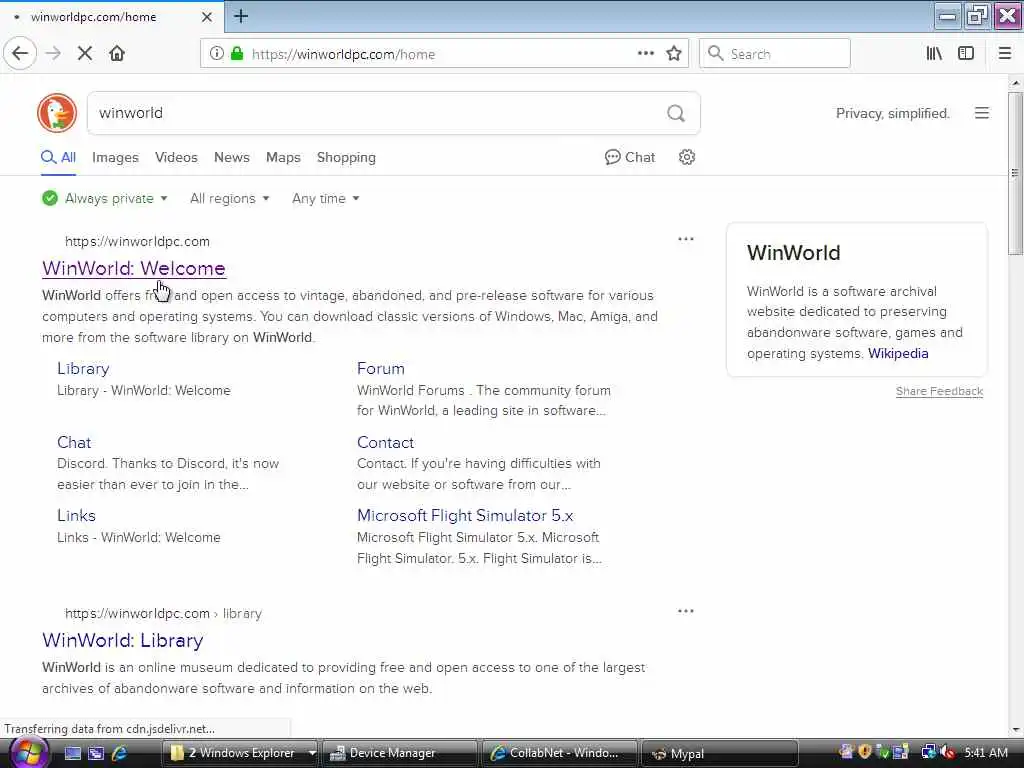This screenshot has width=1024, height=768.
Task: Open the Links sitelink
Action: click(x=76, y=515)
